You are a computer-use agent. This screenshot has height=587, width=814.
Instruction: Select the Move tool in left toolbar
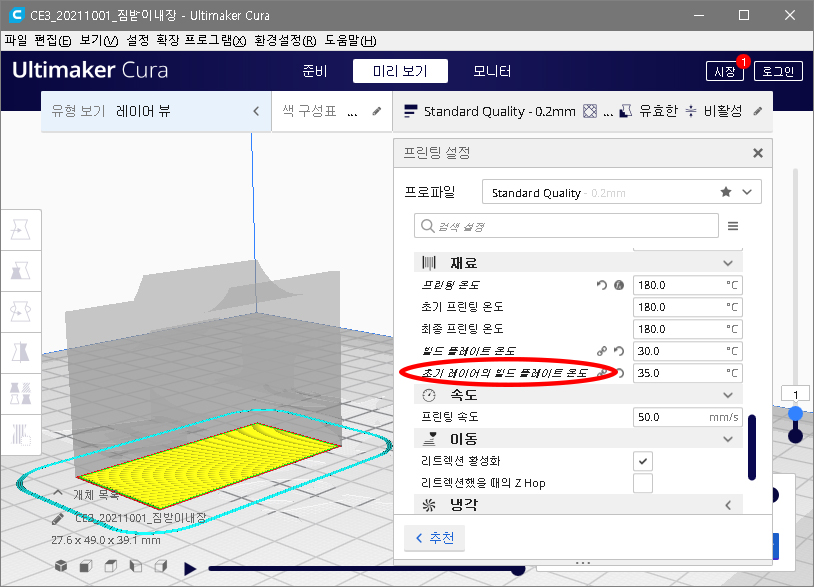(x=21, y=229)
